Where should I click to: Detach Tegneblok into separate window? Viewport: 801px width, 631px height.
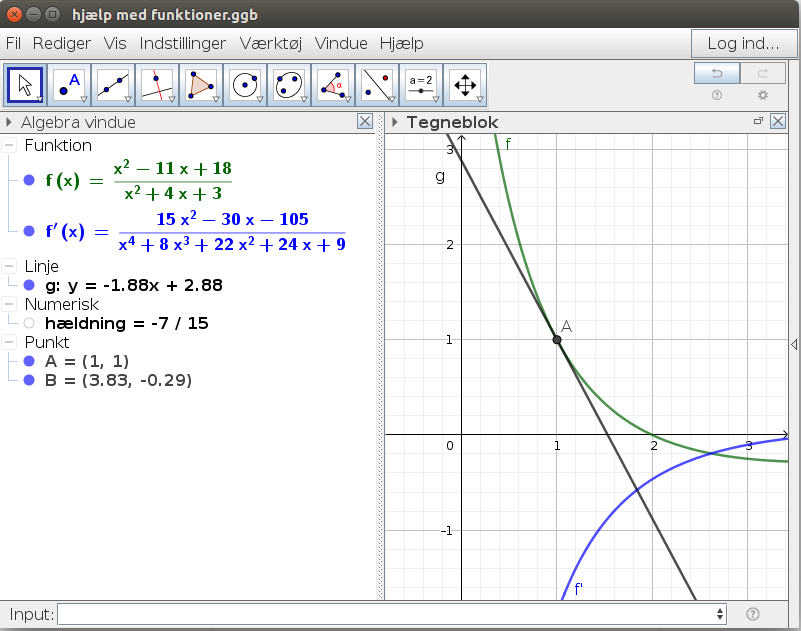click(x=758, y=121)
